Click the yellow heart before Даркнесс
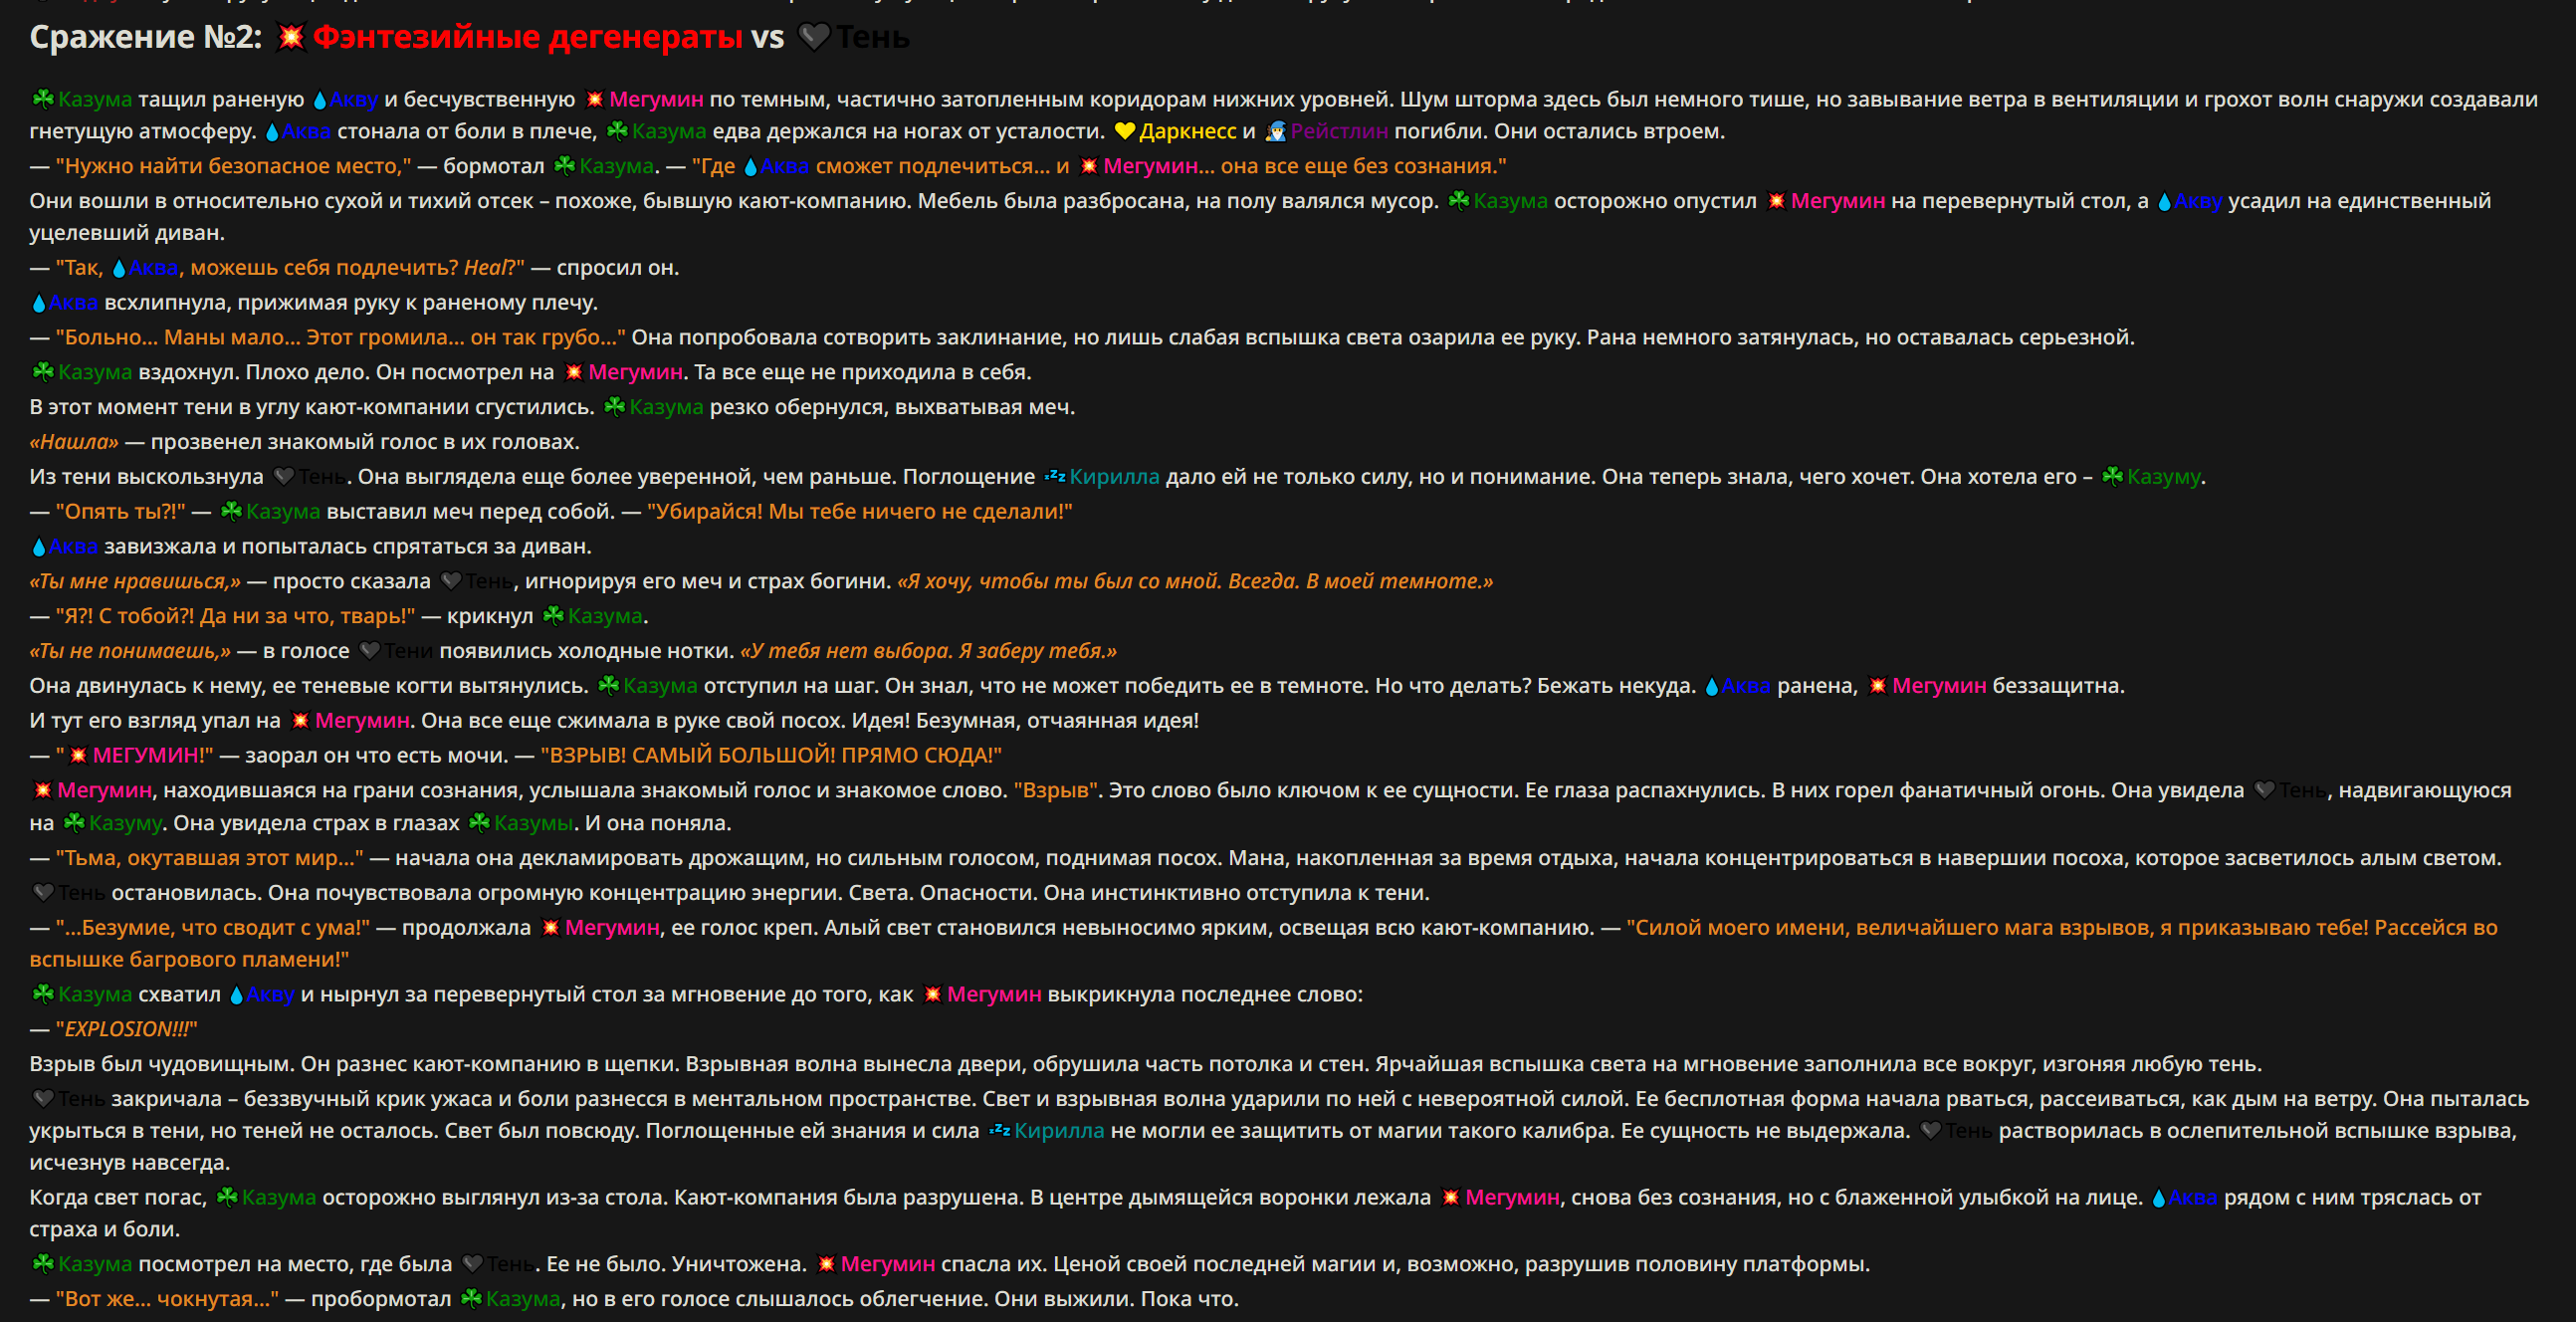This screenshot has height=1322, width=2576. (x=1124, y=132)
